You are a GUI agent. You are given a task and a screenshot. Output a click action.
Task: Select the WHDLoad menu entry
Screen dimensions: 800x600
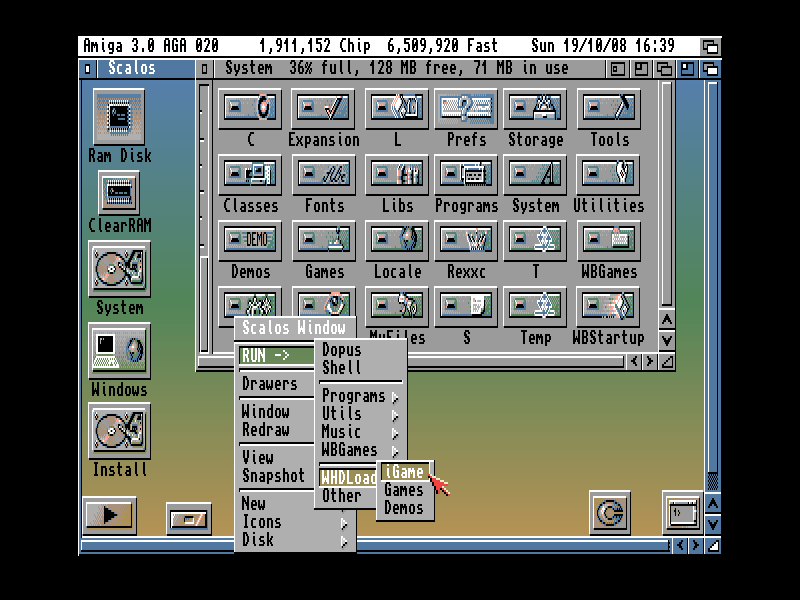[x=348, y=478]
